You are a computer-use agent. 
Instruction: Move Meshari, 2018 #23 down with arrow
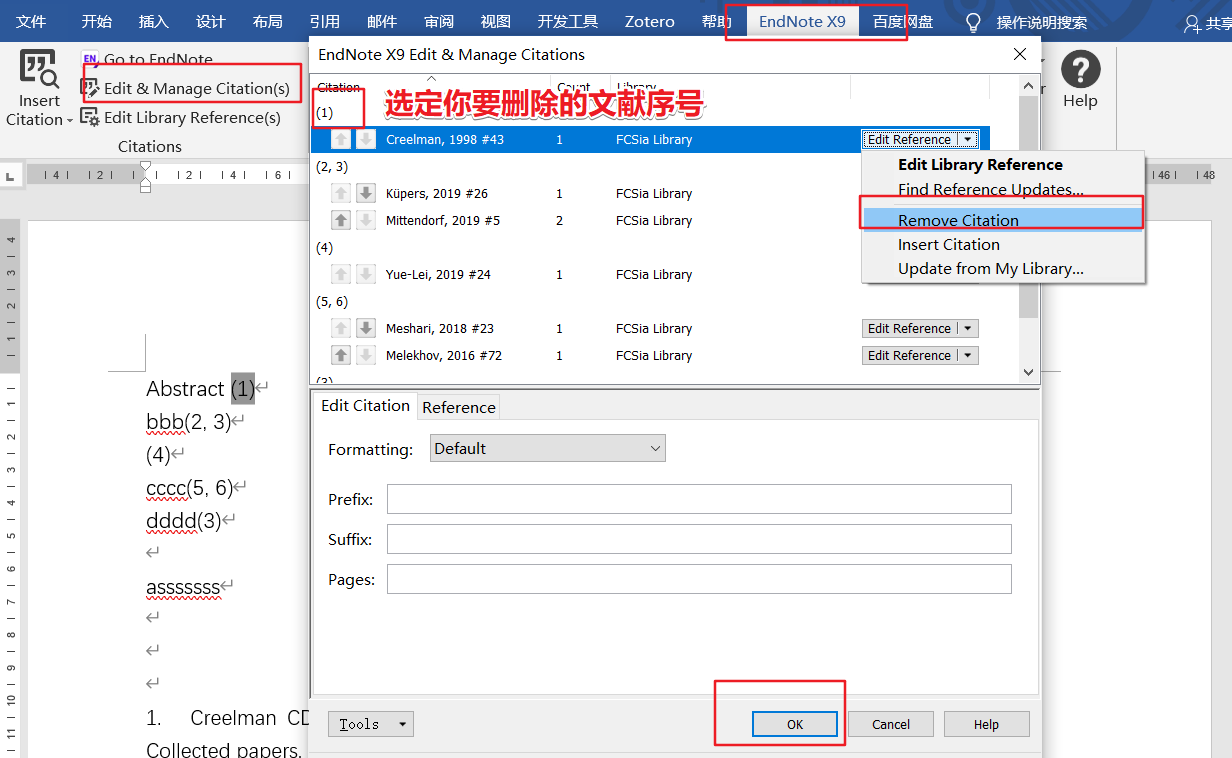(366, 328)
